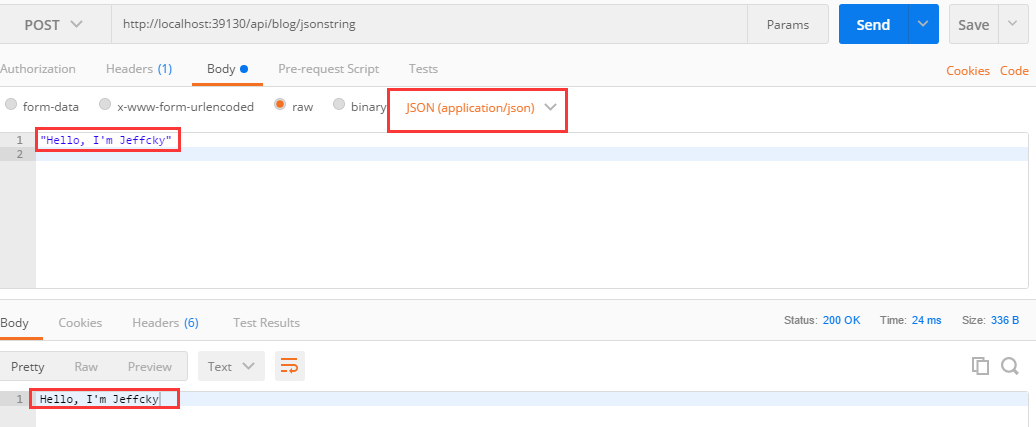
Task: Open the Tests tab
Action: click(423, 69)
